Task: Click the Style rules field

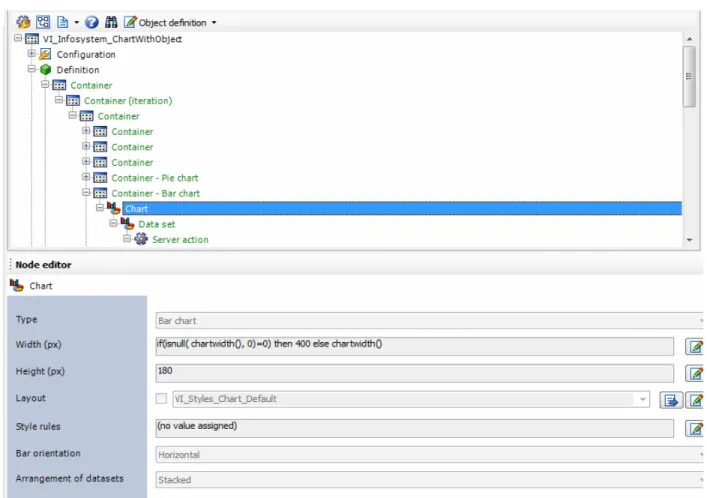Action: pos(414,428)
